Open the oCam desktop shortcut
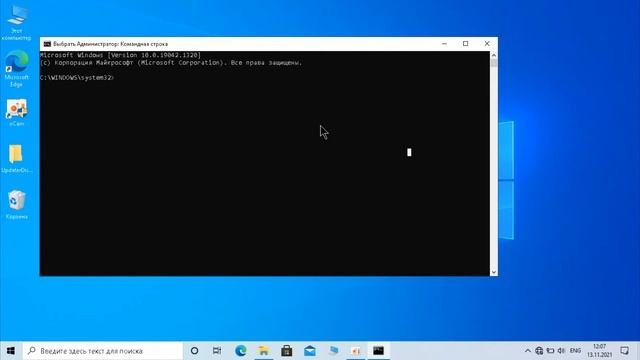This screenshot has height=360, width=640. [16, 112]
